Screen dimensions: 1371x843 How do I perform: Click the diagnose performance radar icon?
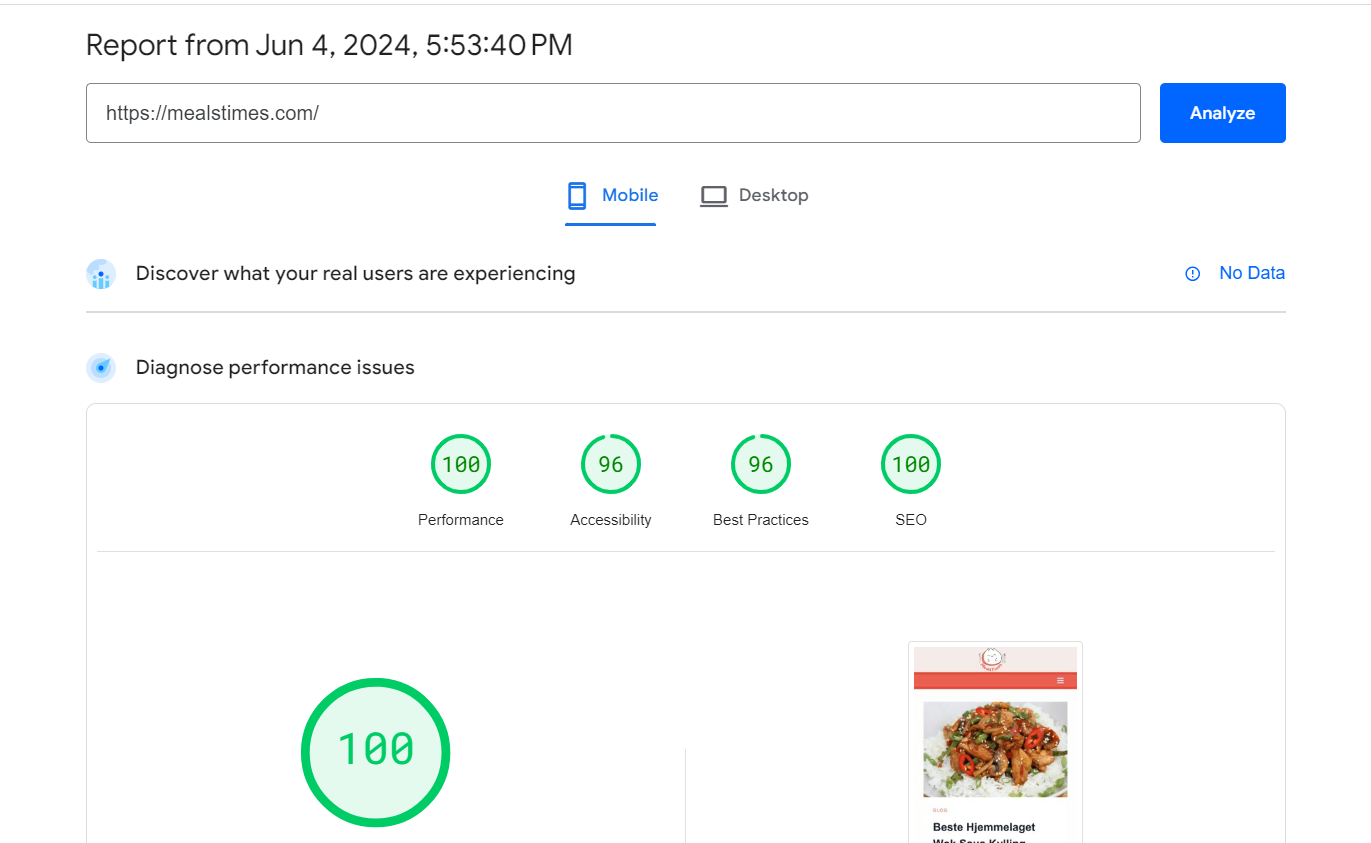(101, 368)
